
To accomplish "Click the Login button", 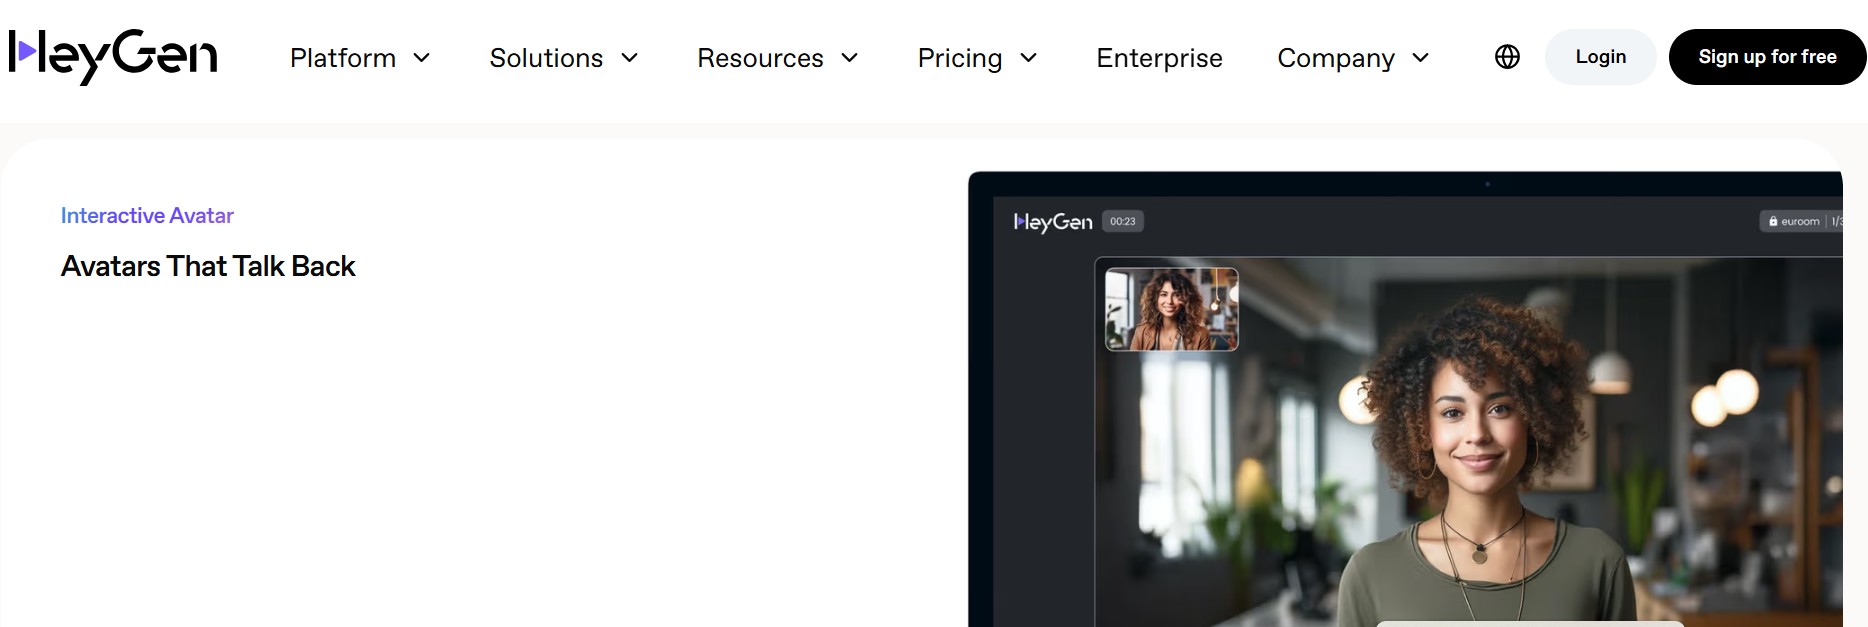I will (x=1601, y=57).
